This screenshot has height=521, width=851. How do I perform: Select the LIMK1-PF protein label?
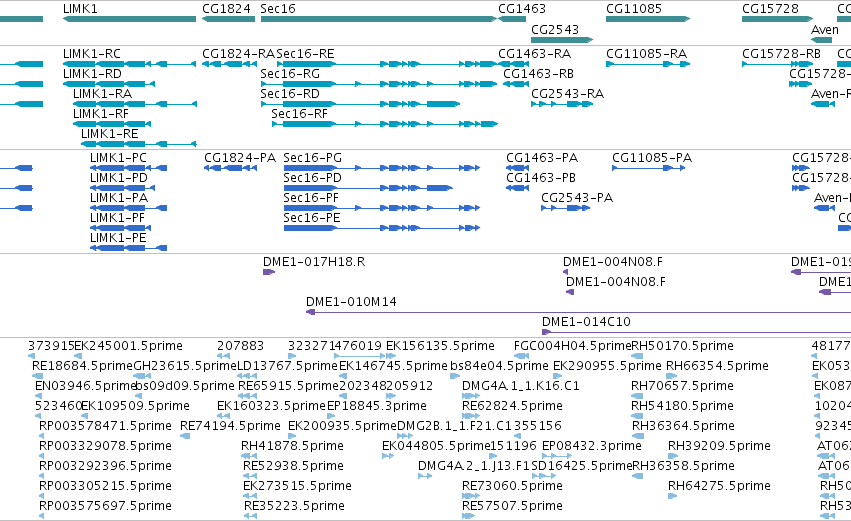[117, 218]
